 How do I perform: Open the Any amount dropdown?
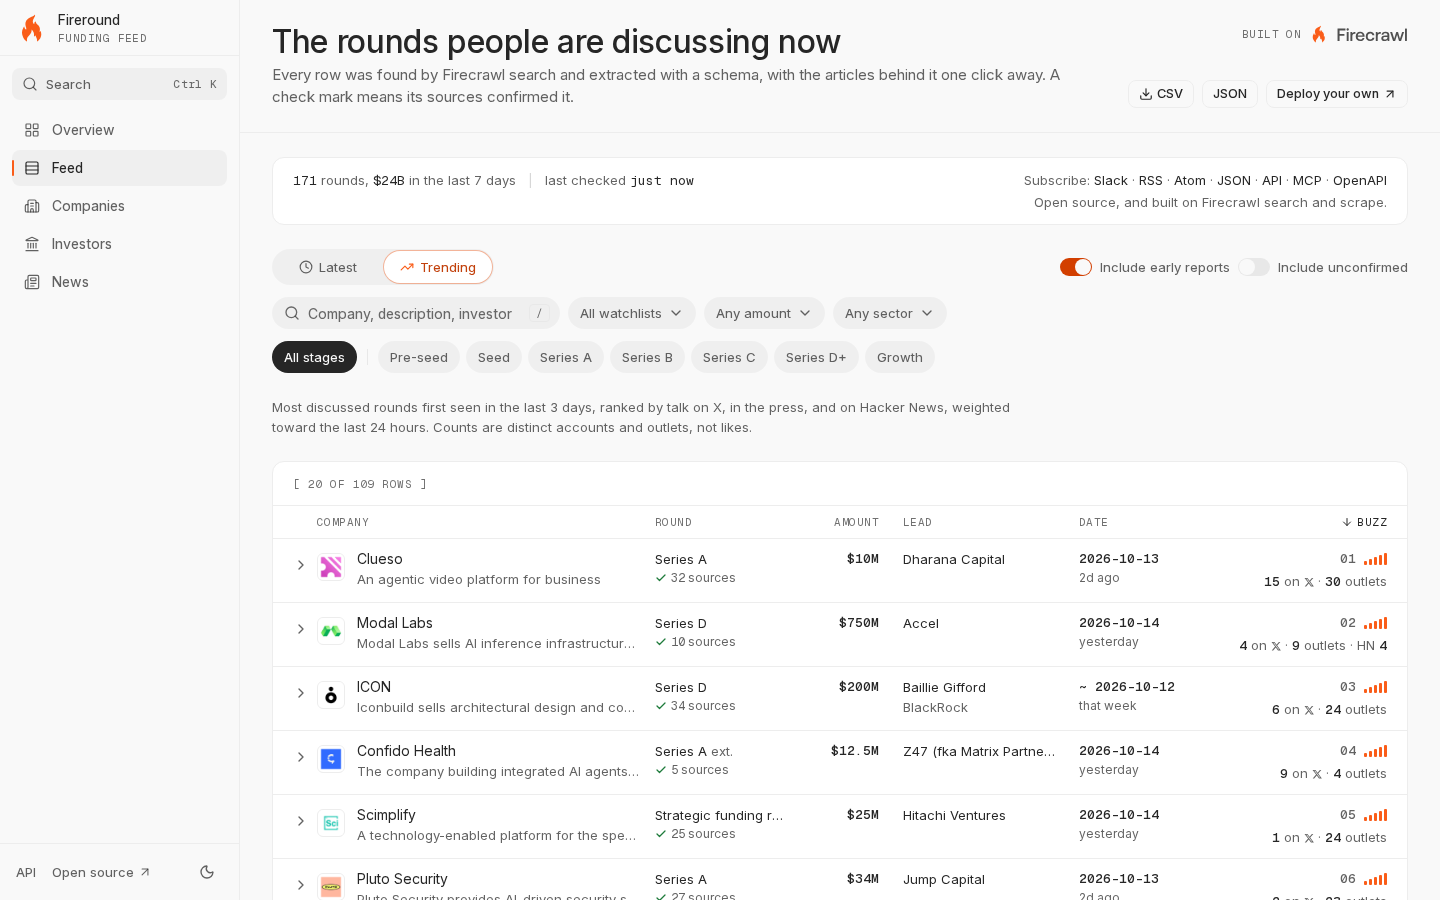764,313
